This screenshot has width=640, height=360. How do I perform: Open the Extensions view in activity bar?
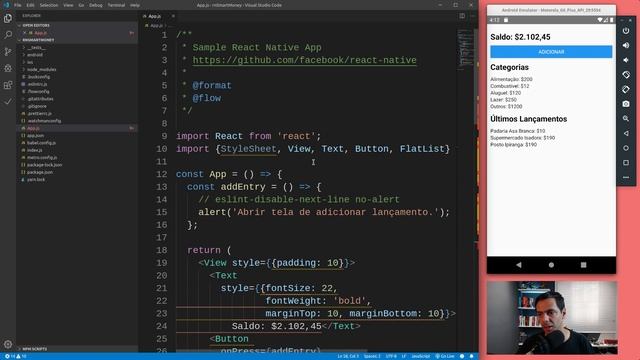click(x=8, y=85)
